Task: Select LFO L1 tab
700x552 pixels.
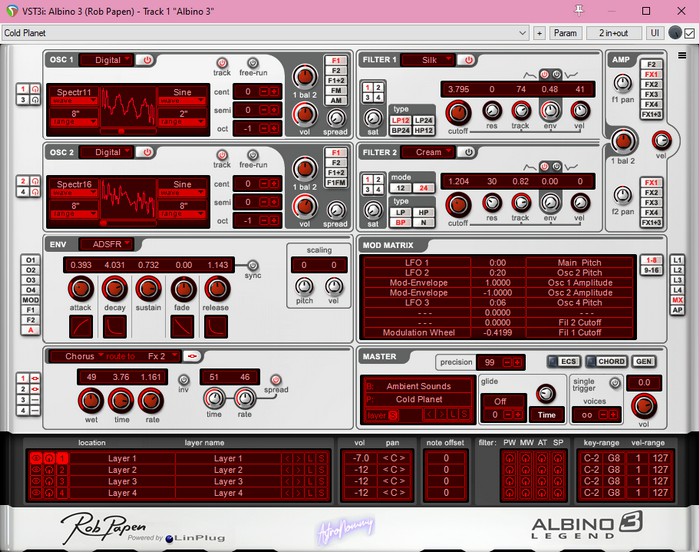Action: [x=677, y=260]
